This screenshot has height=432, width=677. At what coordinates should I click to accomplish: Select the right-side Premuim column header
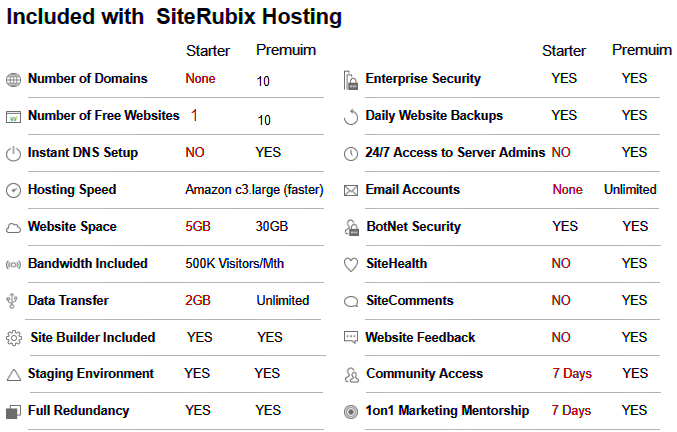point(642,50)
